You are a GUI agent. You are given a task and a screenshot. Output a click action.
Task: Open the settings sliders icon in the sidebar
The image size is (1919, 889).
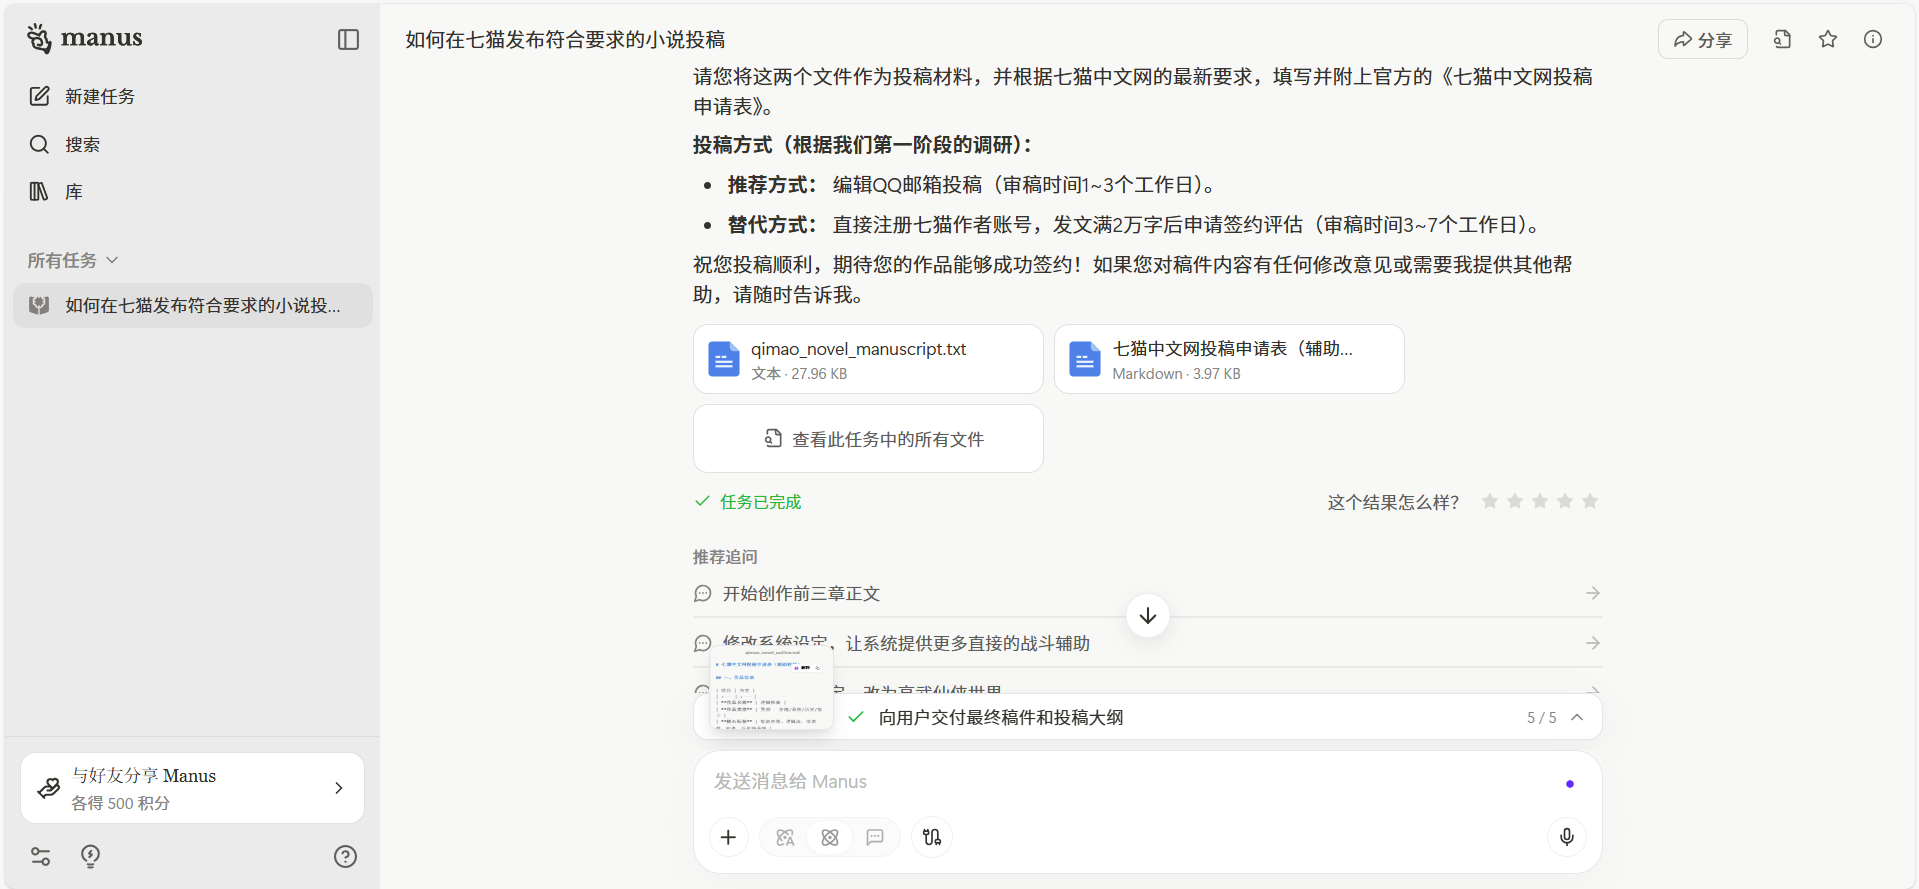41,856
